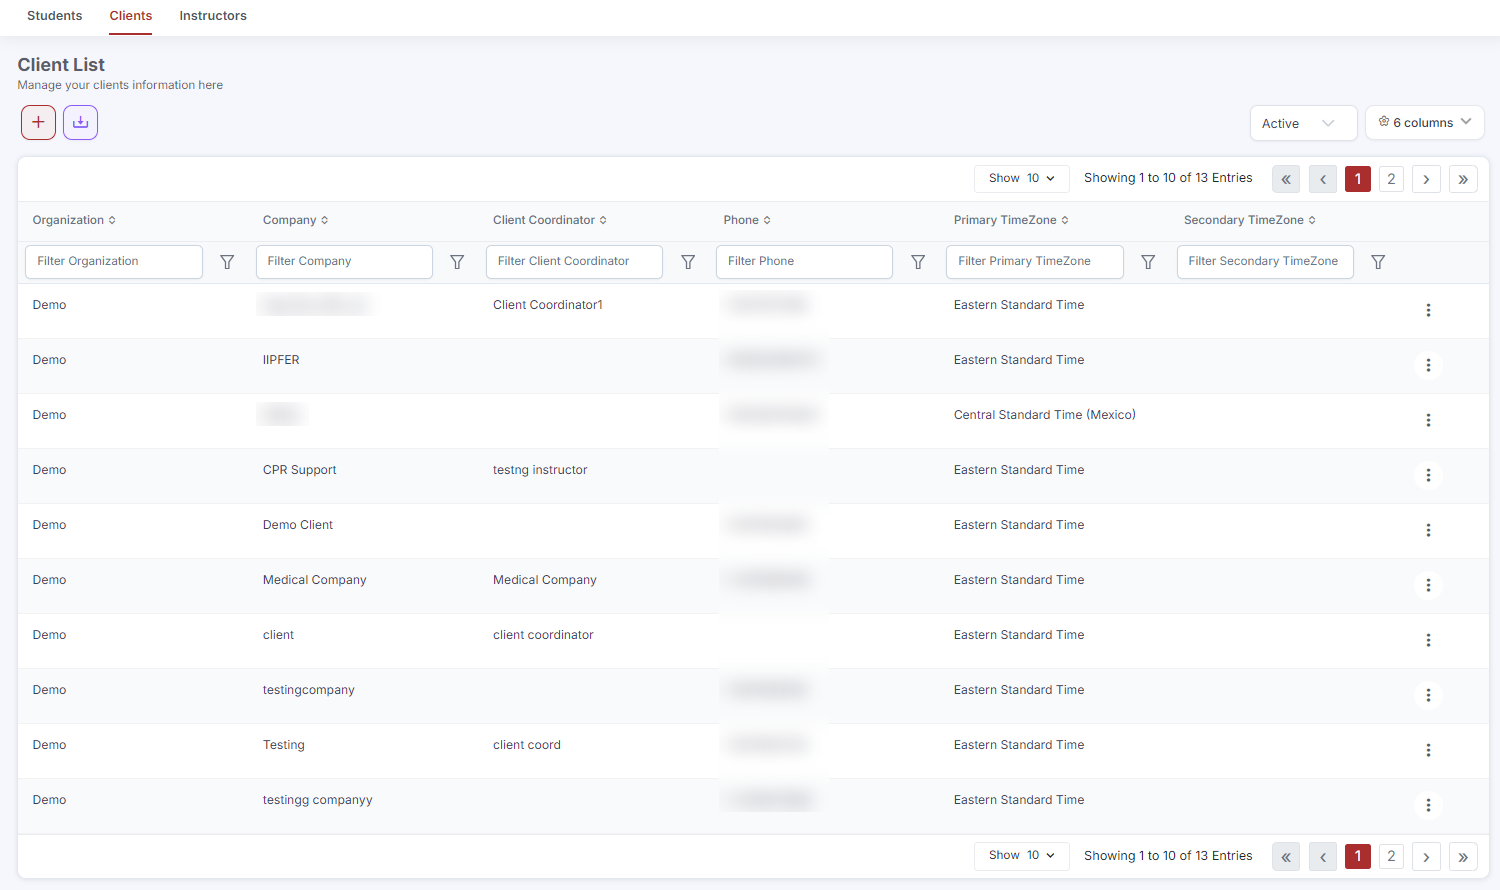The width and height of the screenshot is (1500, 890).
Task: Click the Client Coordinator1 cell
Action: point(548,305)
